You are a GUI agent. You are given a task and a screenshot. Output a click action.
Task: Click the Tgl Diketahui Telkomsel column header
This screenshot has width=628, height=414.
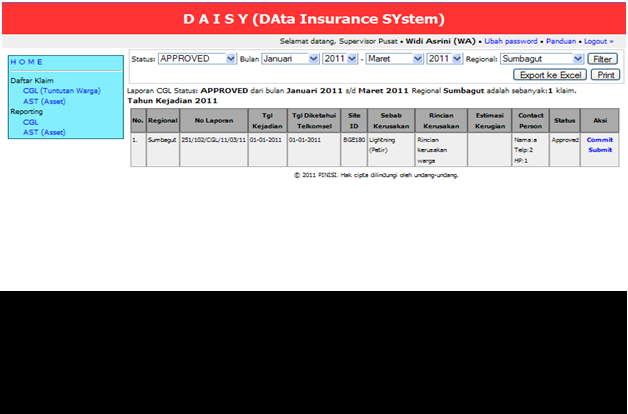point(314,121)
